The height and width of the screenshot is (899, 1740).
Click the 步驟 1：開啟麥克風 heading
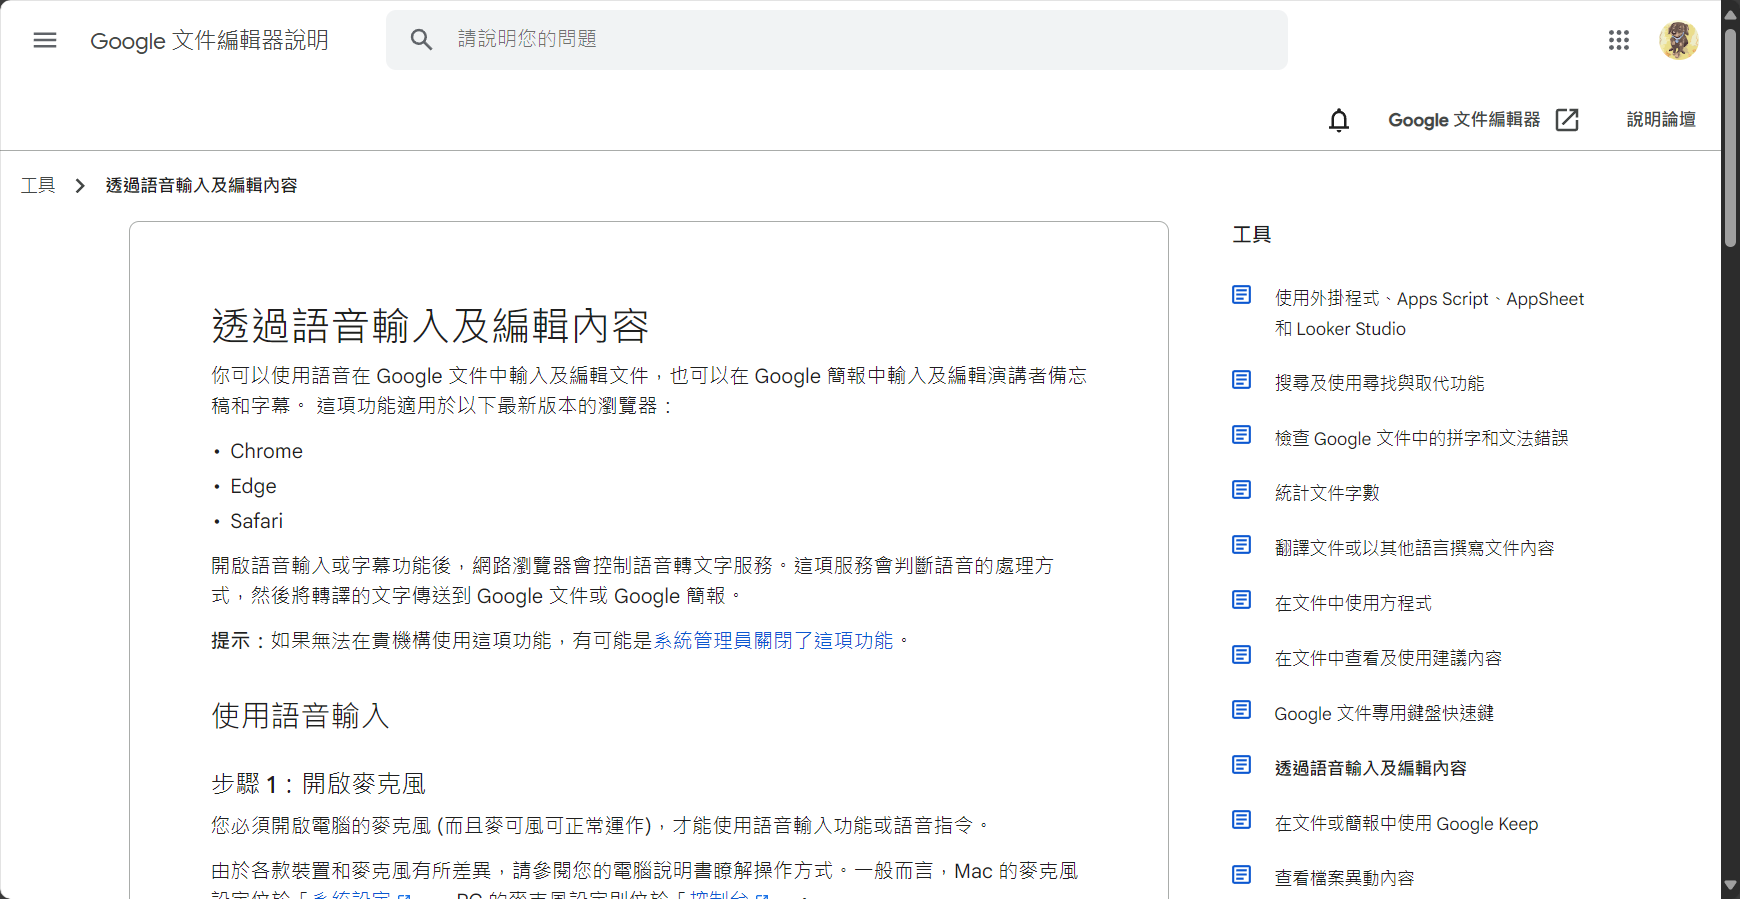[x=318, y=784]
